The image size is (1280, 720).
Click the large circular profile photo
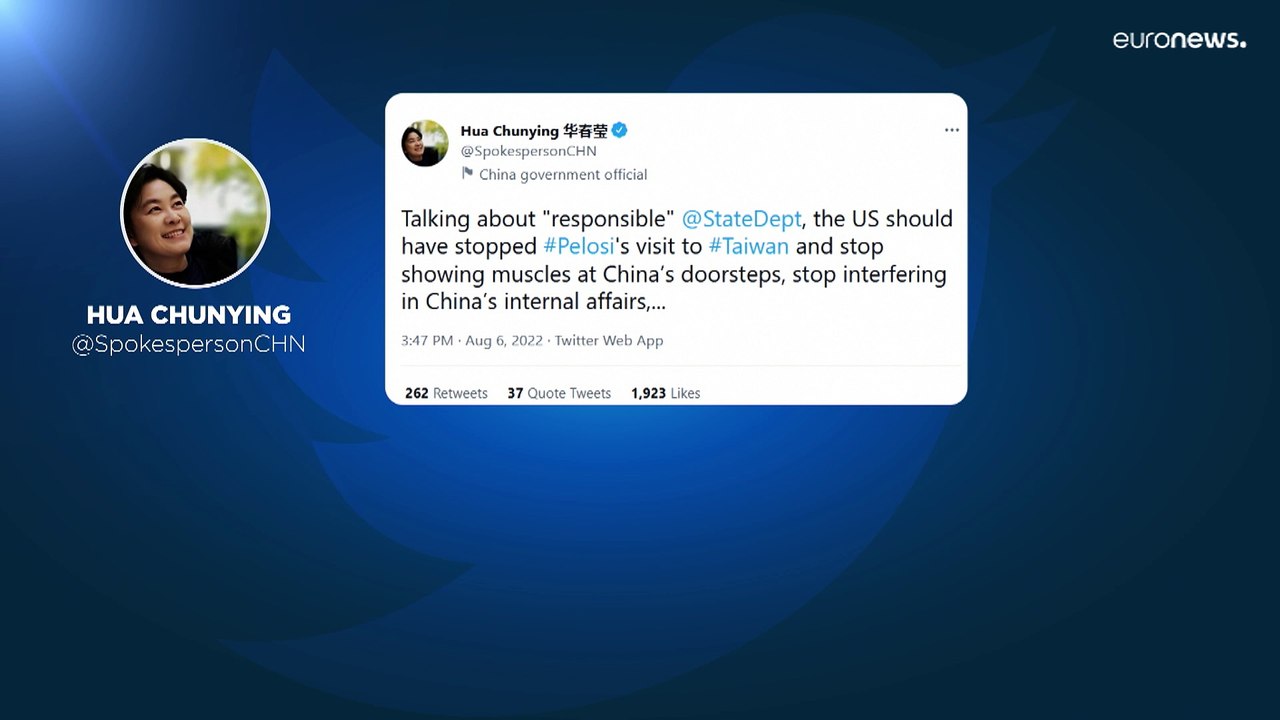[x=195, y=213]
